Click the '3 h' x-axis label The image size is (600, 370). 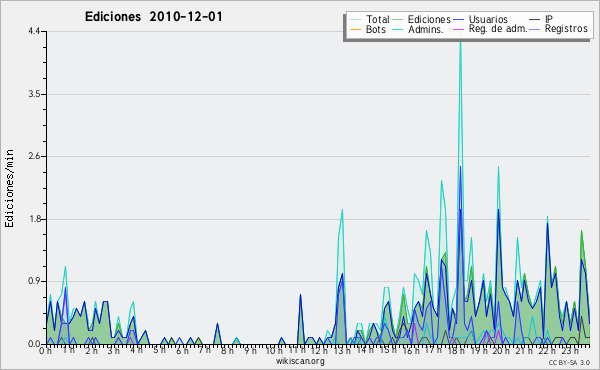pyautogui.click(x=113, y=350)
